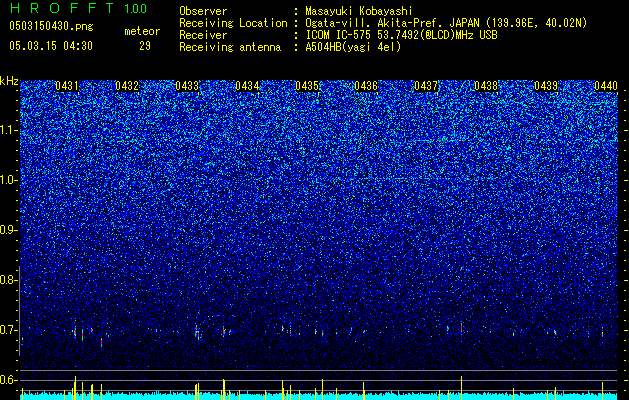Click the kHz axis unit label
The height and width of the screenshot is (400, 629).
(x=9, y=81)
